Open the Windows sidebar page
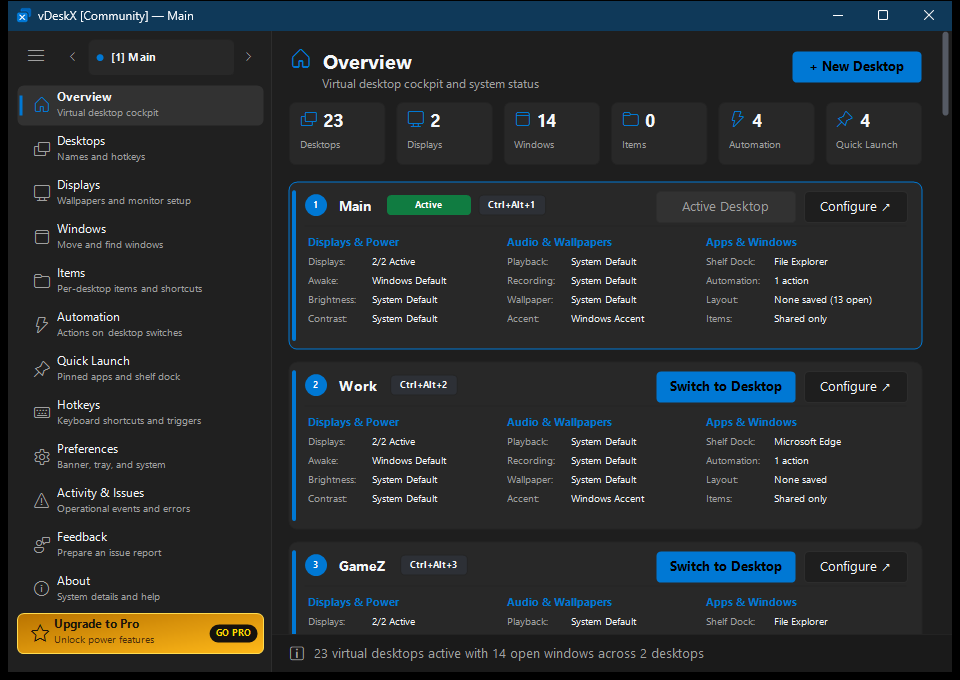Viewport: 960px width, 680px height. point(141,237)
